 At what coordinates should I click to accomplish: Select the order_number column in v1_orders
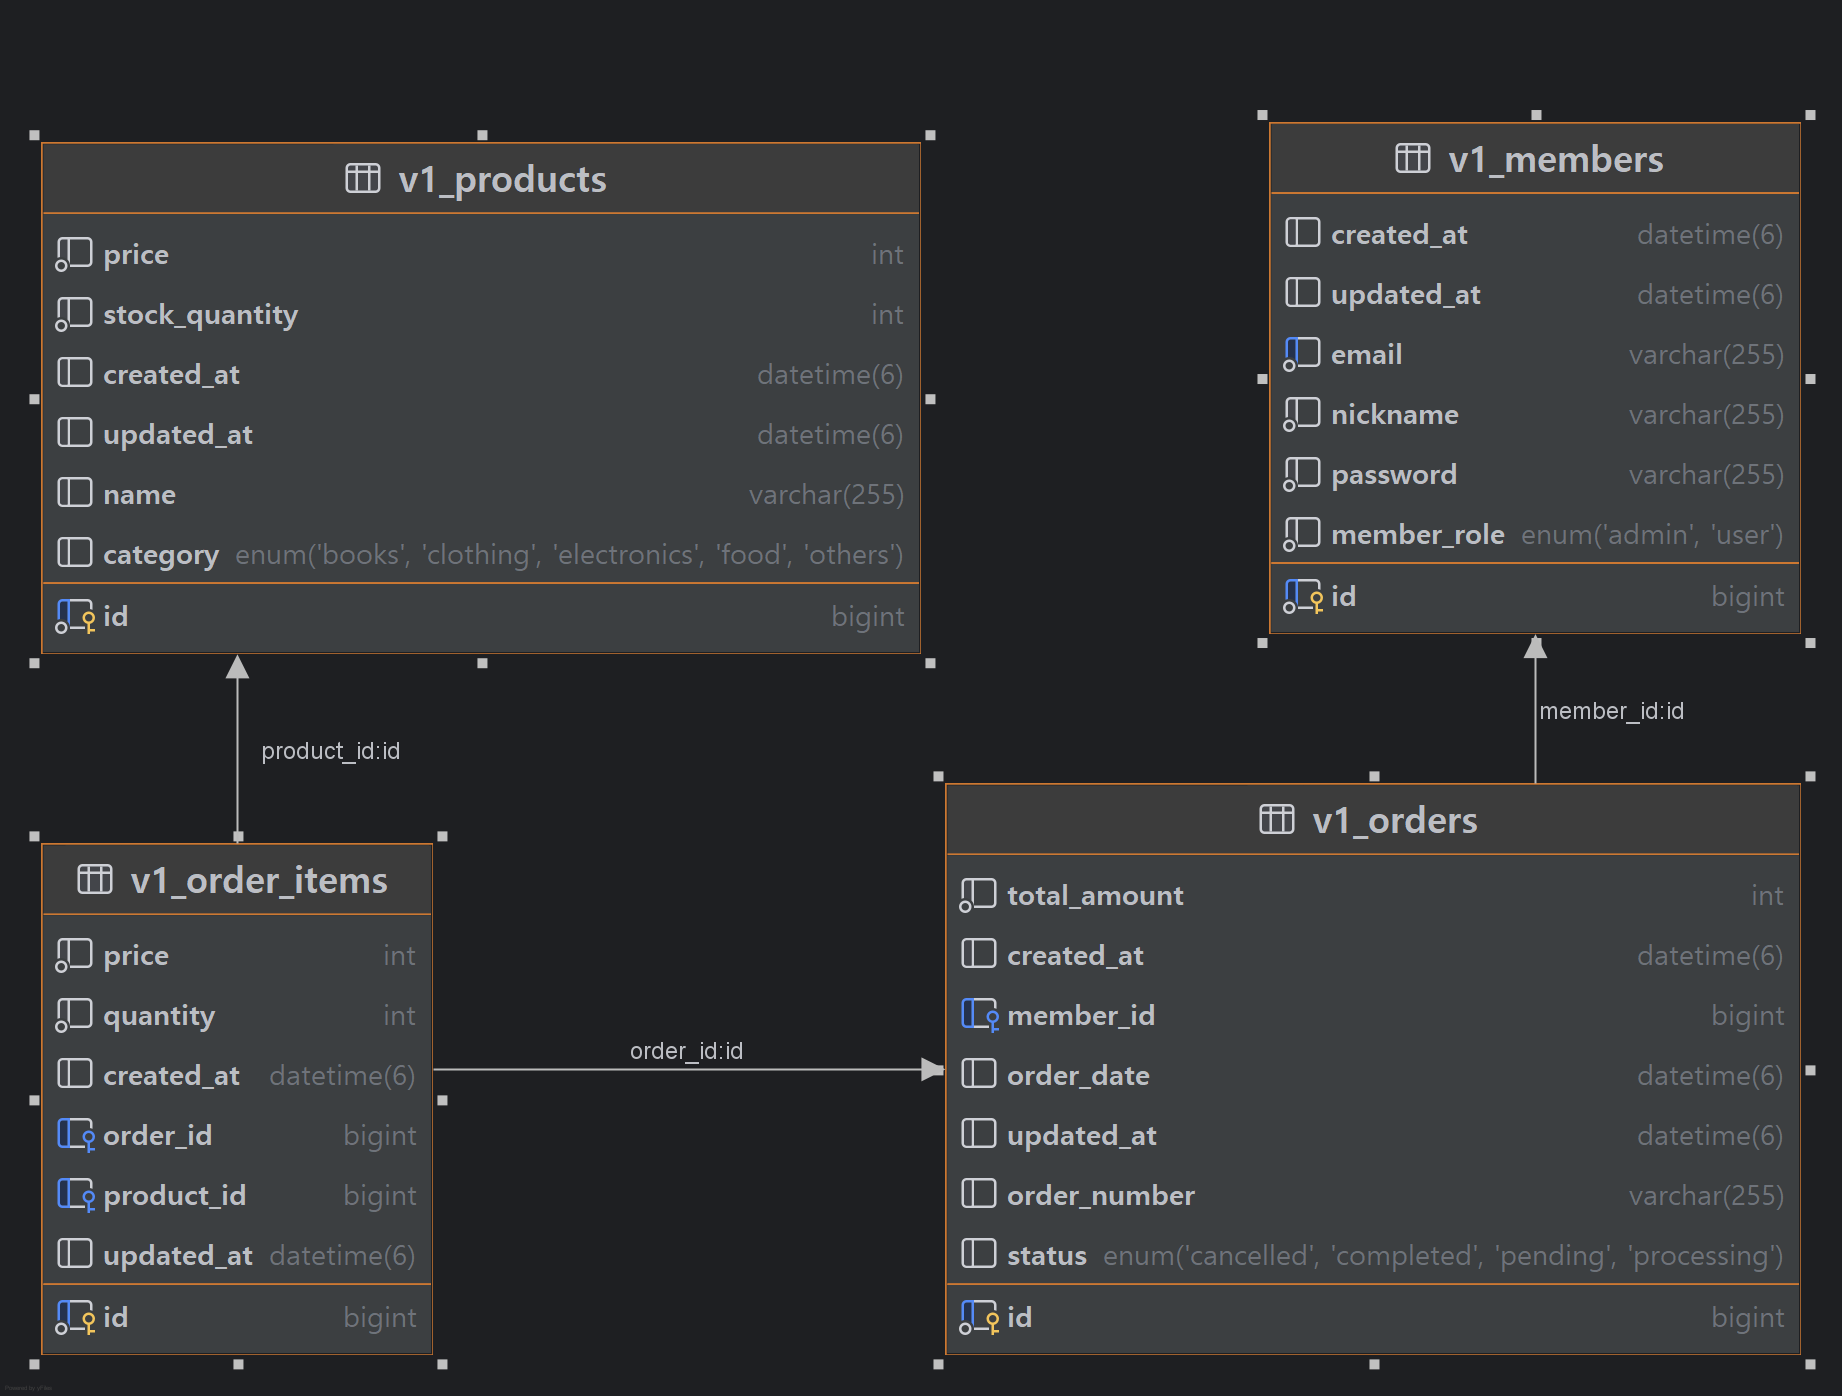pyautogui.click(x=1373, y=1195)
